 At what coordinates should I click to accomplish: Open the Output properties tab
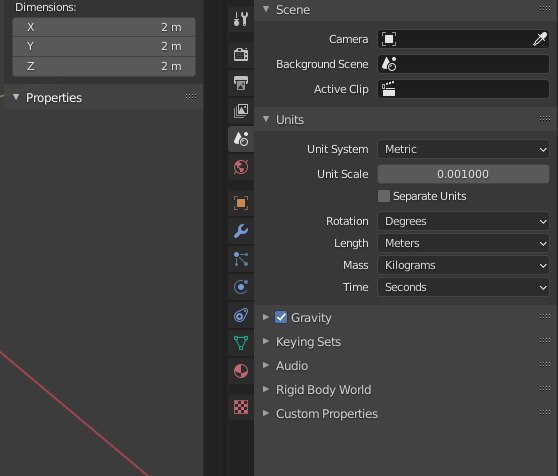[241, 83]
